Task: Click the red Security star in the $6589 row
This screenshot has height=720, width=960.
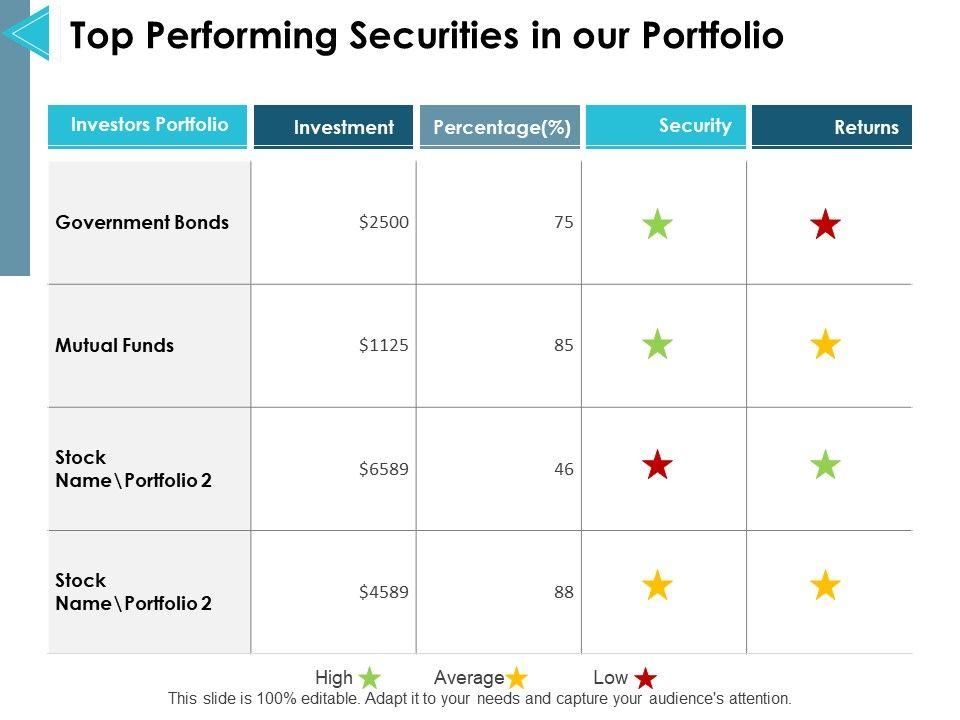Action: pyautogui.click(x=657, y=465)
